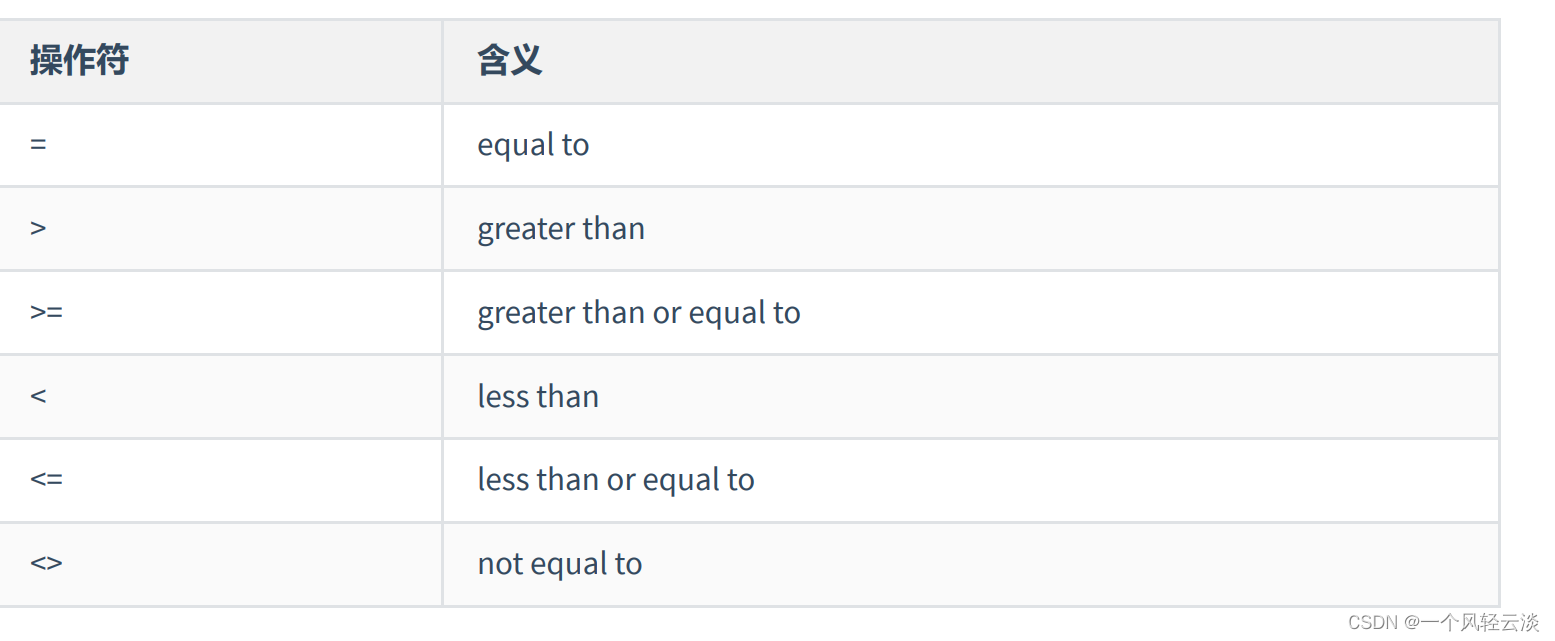Click 'greater than or equal to' text
This screenshot has height=641, width=1555.
(x=639, y=313)
